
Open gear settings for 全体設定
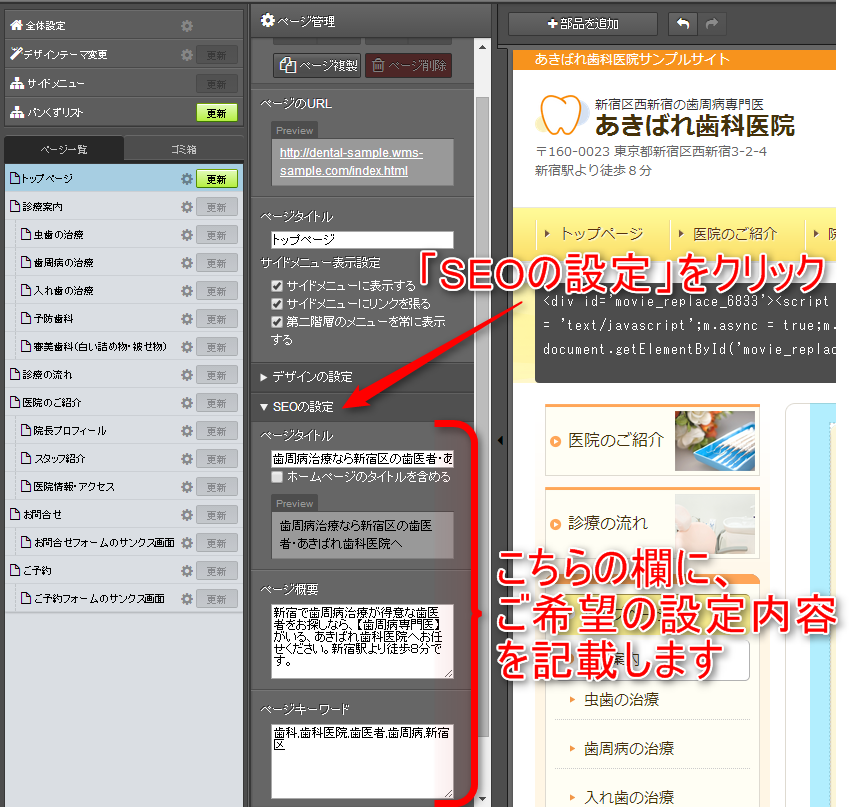coord(186,26)
